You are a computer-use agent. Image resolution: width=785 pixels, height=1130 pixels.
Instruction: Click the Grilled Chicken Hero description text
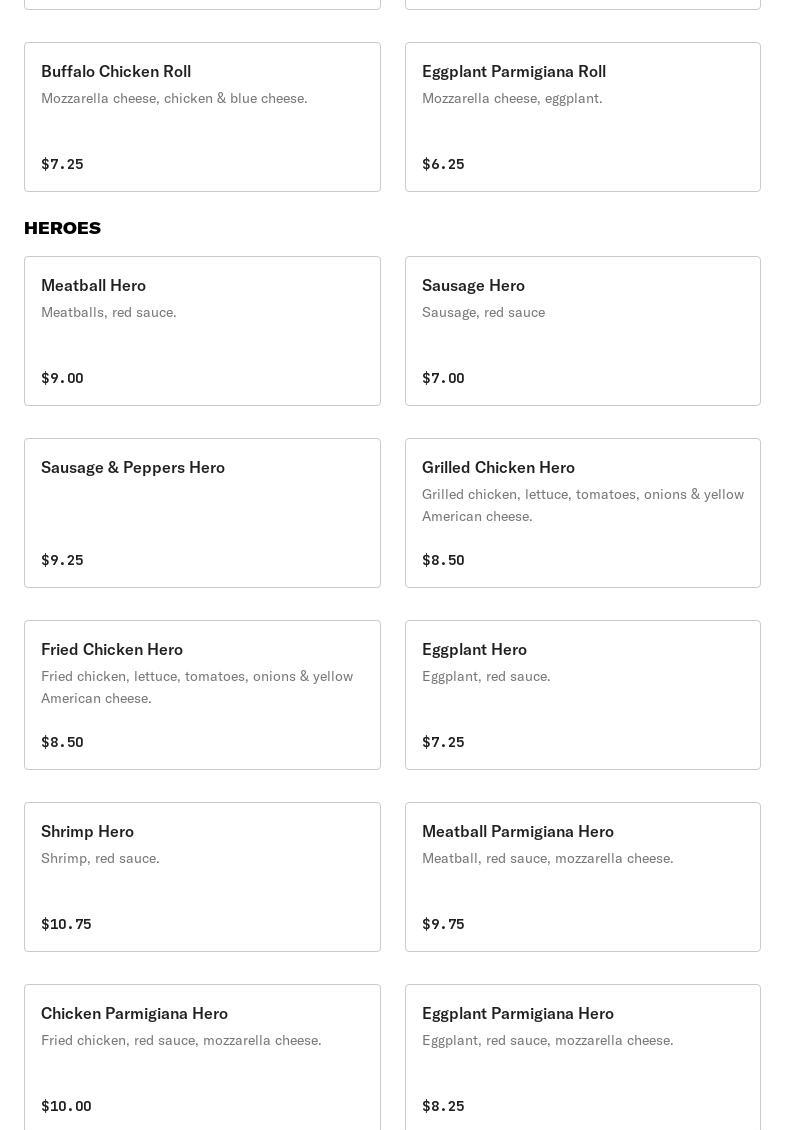point(582,505)
